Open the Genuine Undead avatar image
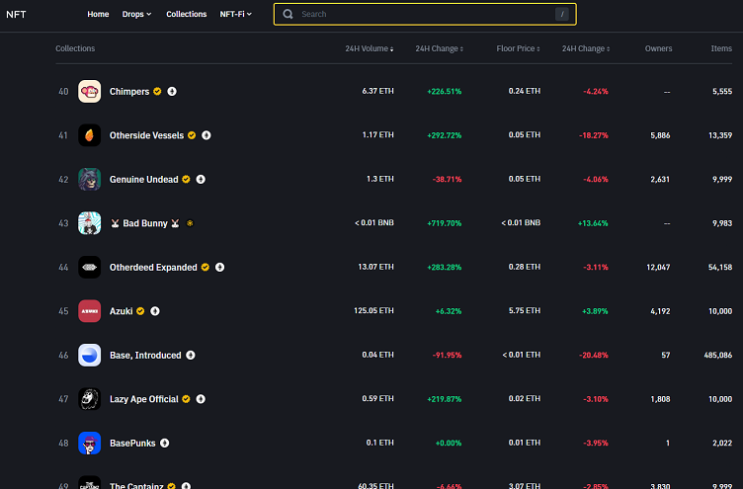The image size is (743, 489). [90, 179]
